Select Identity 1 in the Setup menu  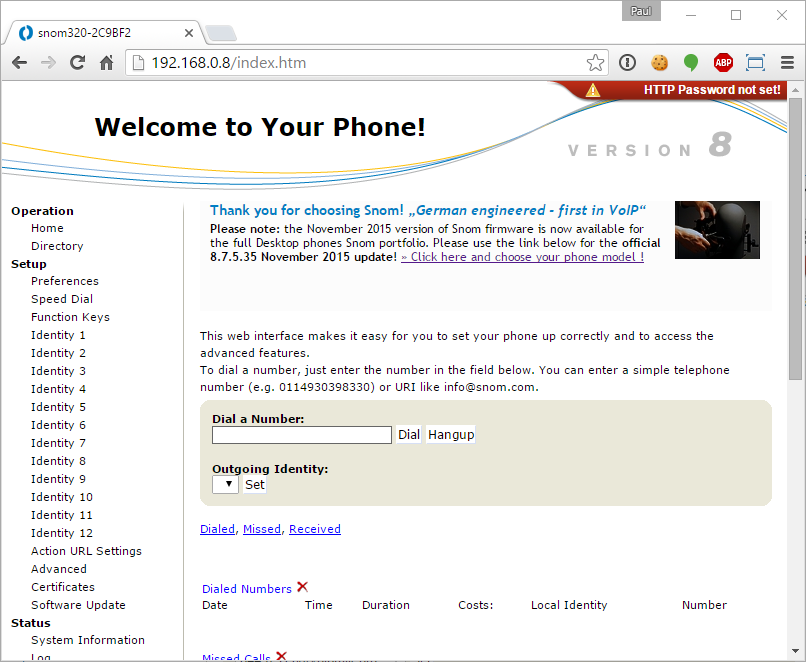pos(58,335)
